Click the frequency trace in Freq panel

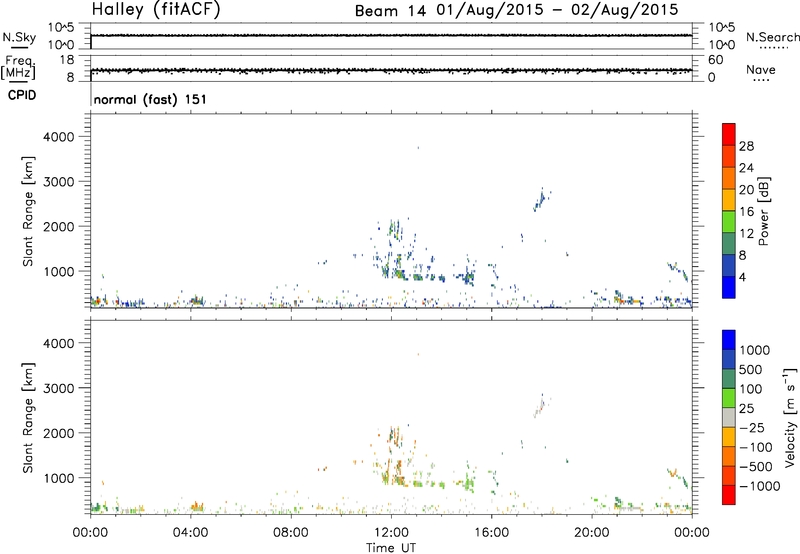[x=391, y=70]
